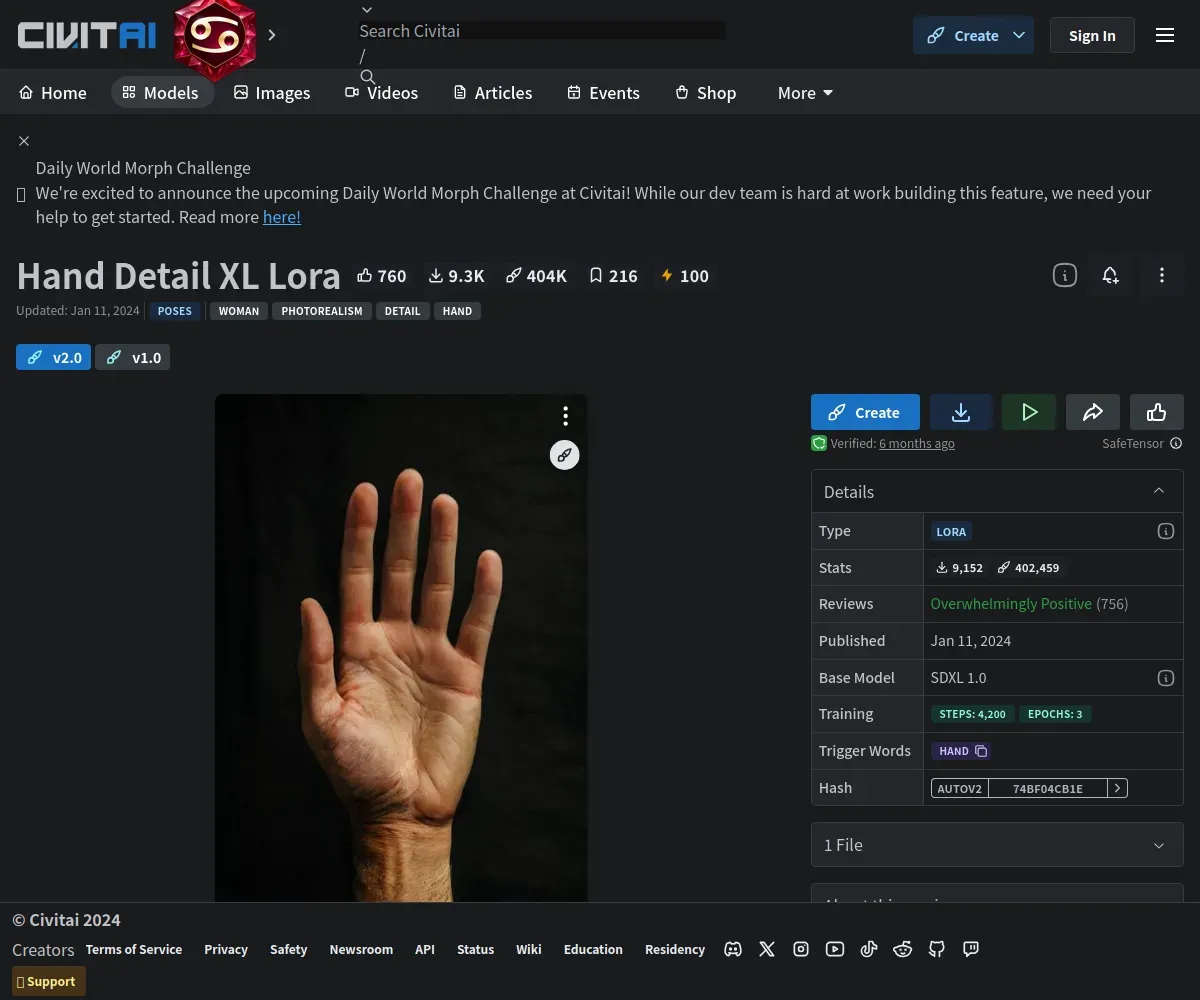The height and width of the screenshot is (1000, 1200).
Task: Follow the 'here!' announcement link
Action: pos(281,217)
